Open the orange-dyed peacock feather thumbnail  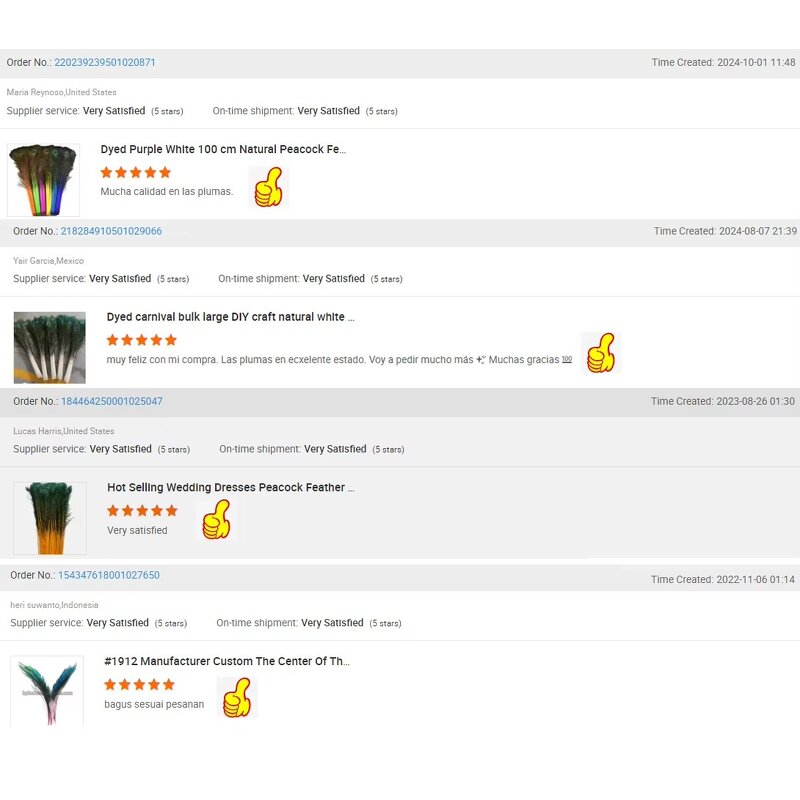click(50, 518)
